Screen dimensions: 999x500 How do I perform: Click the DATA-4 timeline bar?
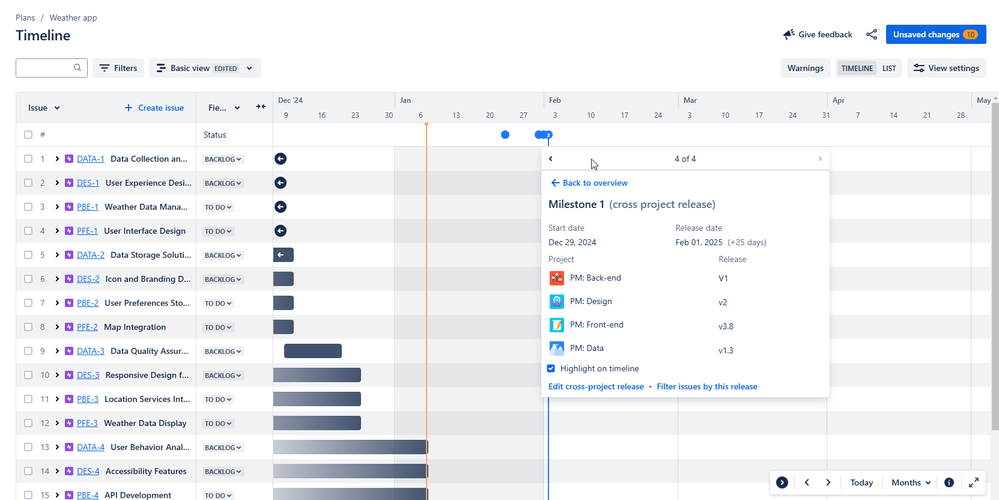pos(350,447)
